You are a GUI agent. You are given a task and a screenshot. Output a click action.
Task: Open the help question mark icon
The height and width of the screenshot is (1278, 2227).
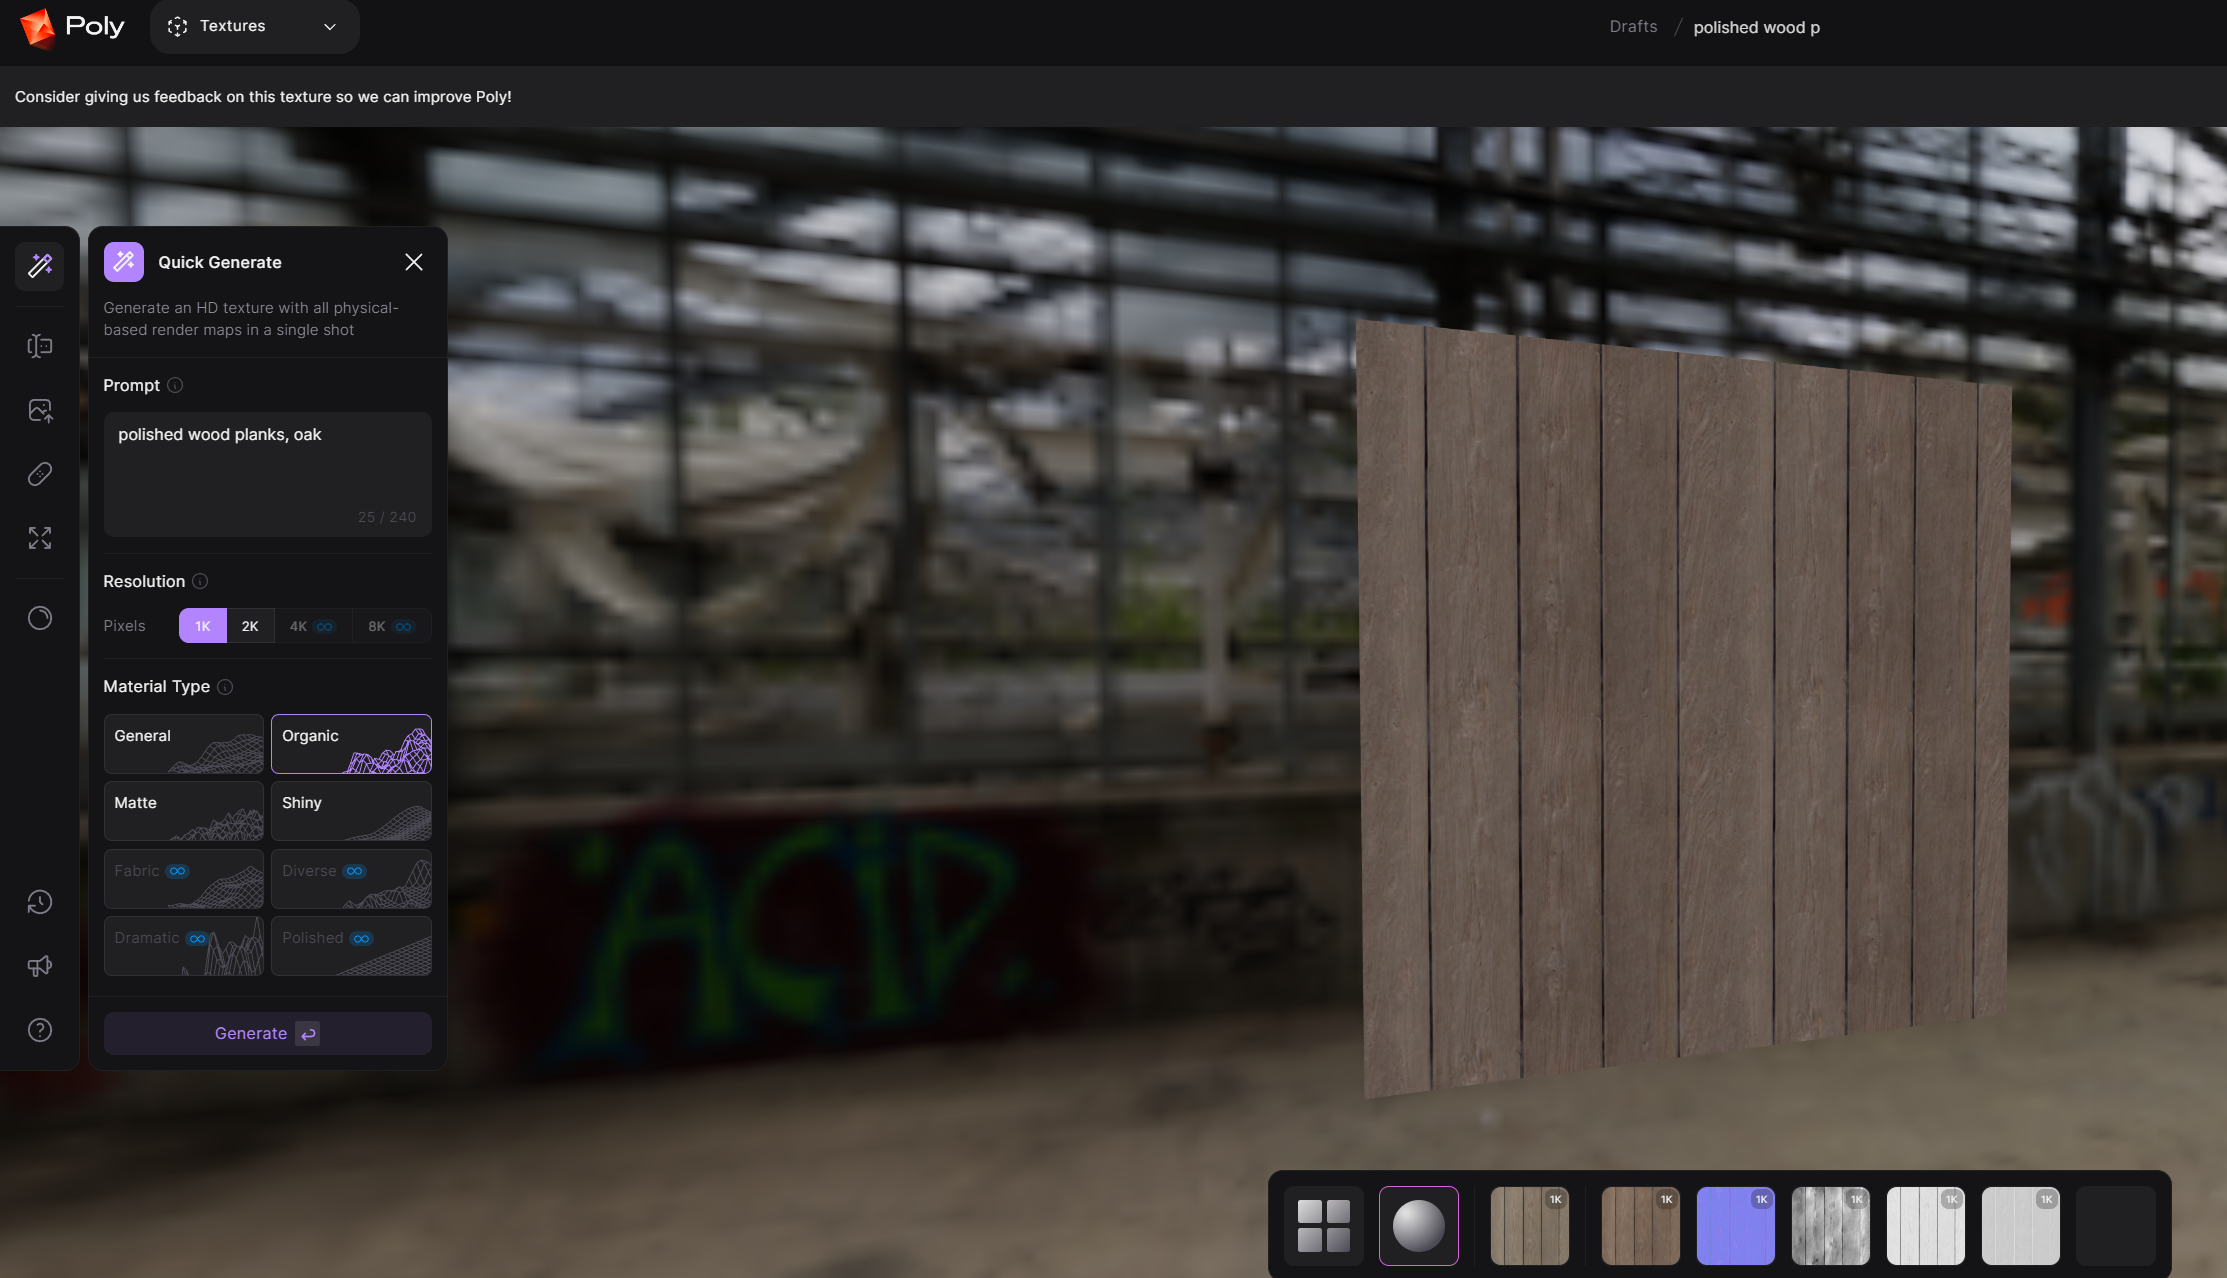point(40,1030)
